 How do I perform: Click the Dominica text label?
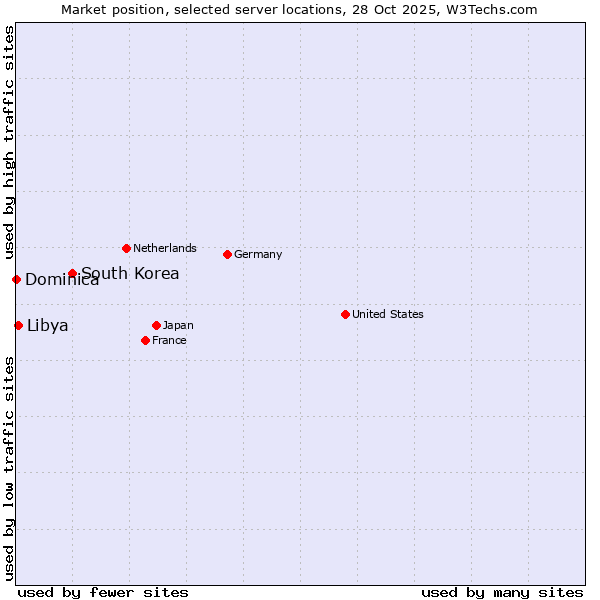(x=62, y=280)
